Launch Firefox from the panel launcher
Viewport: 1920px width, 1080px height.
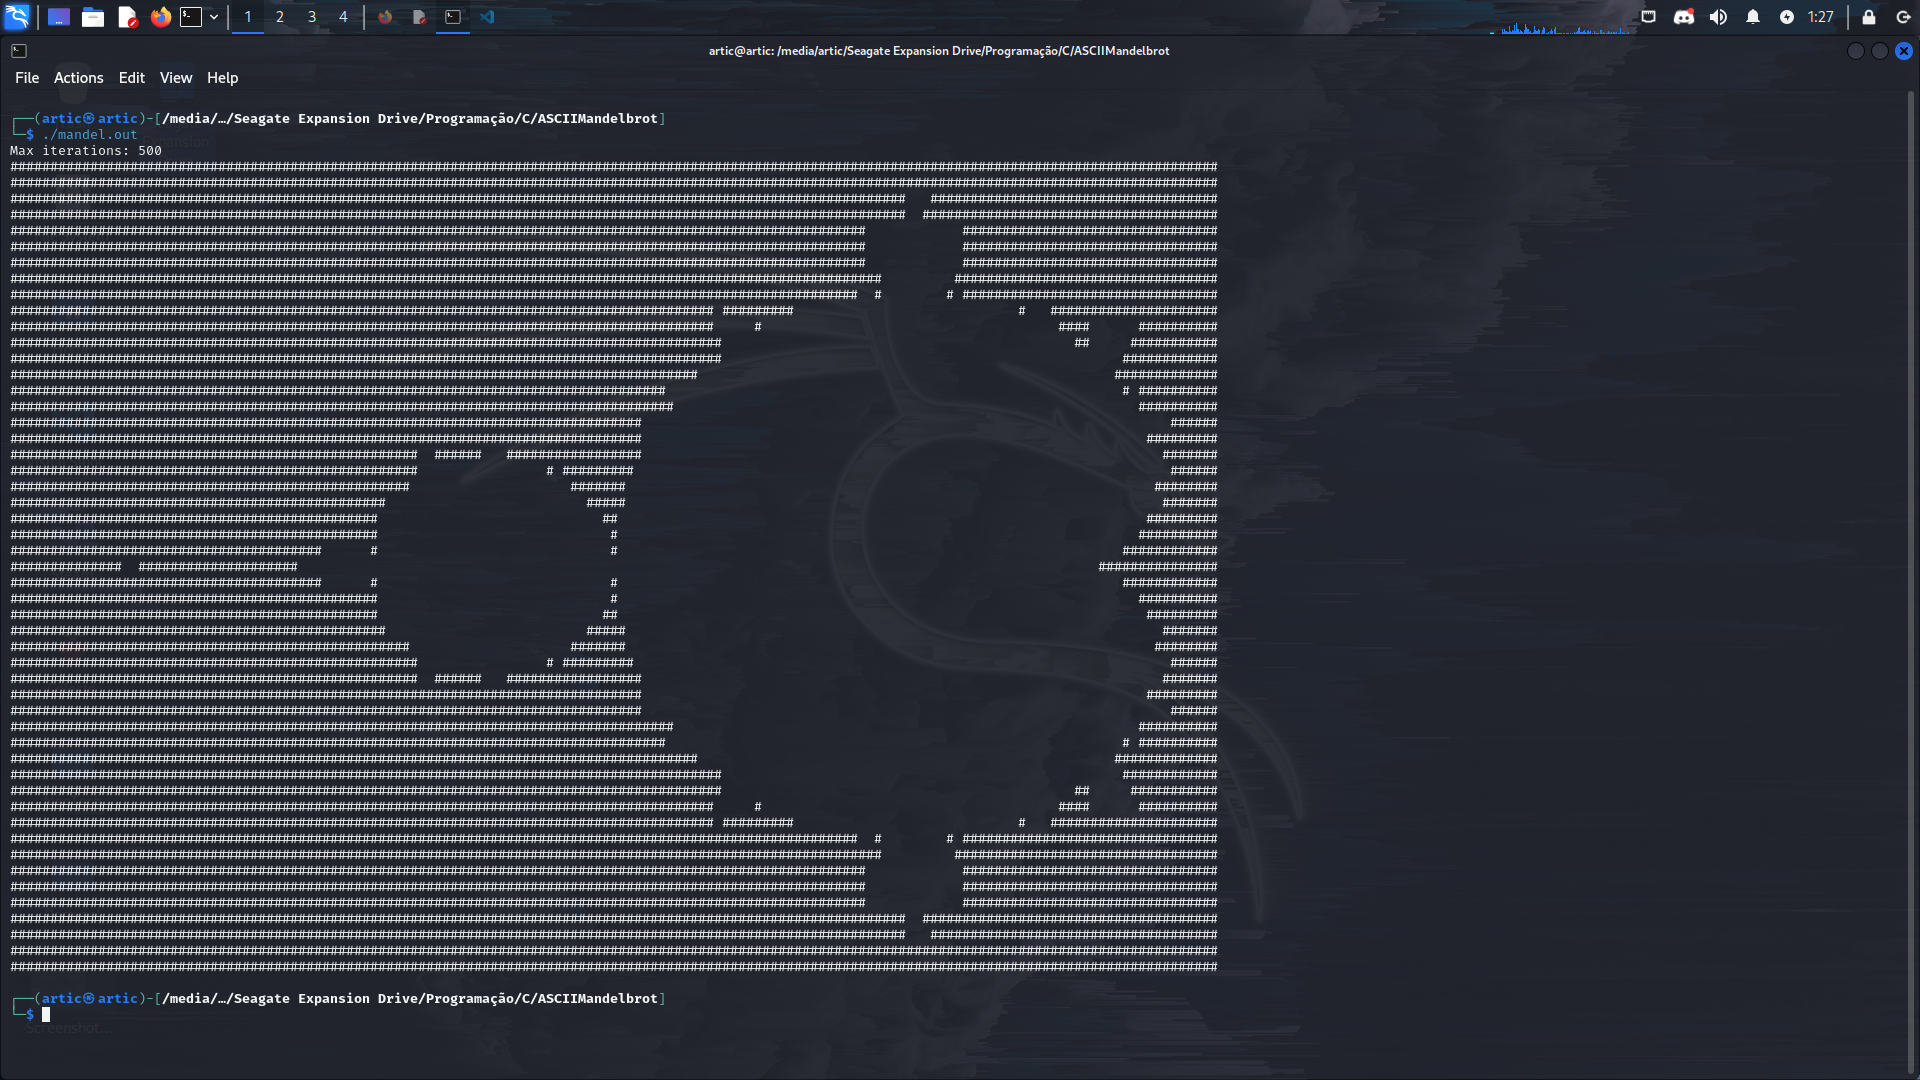coord(161,17)
